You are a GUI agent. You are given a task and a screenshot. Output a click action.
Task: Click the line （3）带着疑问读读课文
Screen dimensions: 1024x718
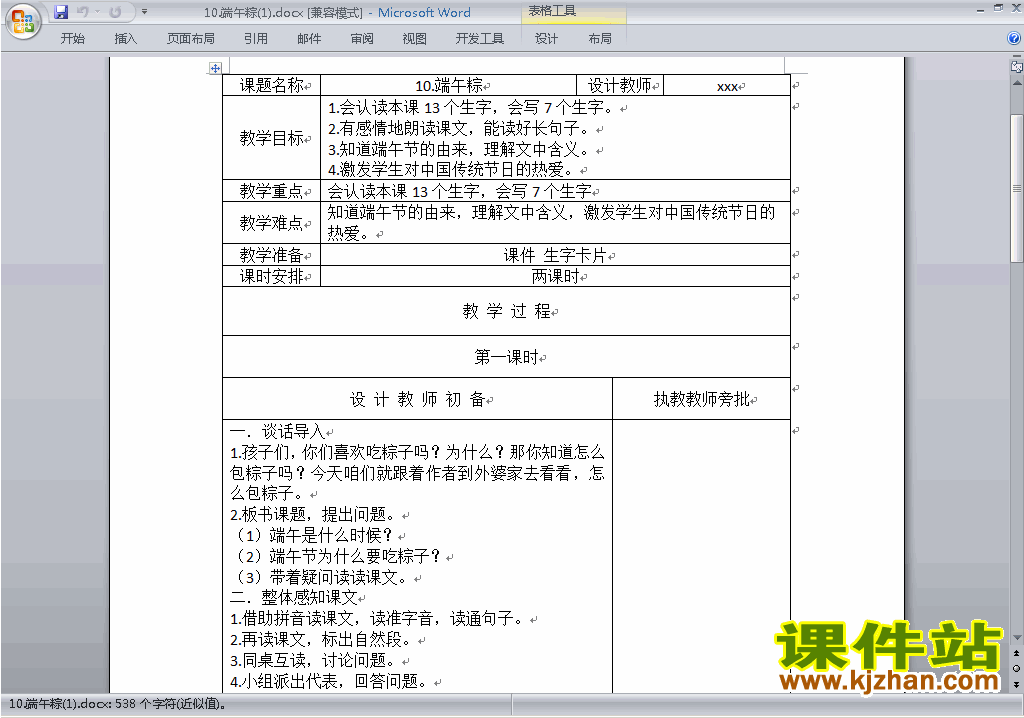click(321, 577)
